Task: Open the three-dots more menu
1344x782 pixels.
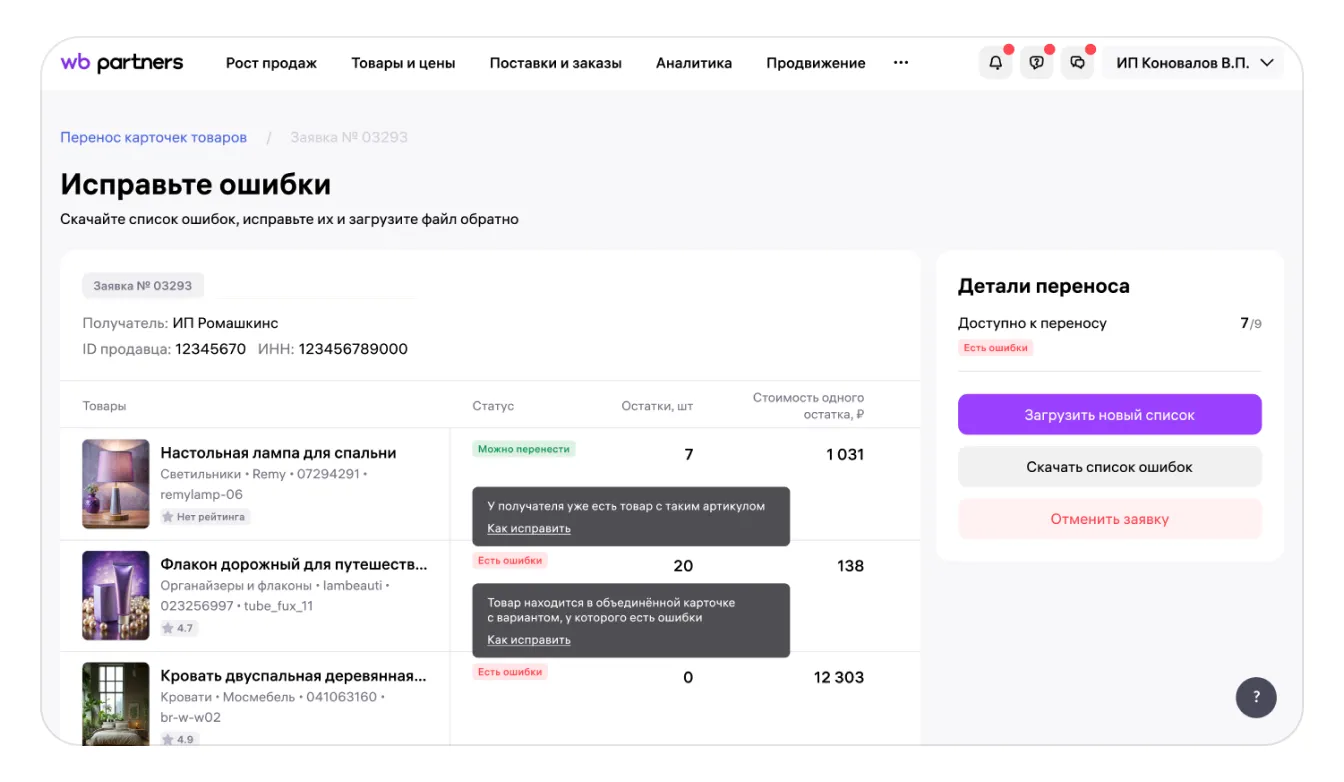Action: tap(901, 63)
